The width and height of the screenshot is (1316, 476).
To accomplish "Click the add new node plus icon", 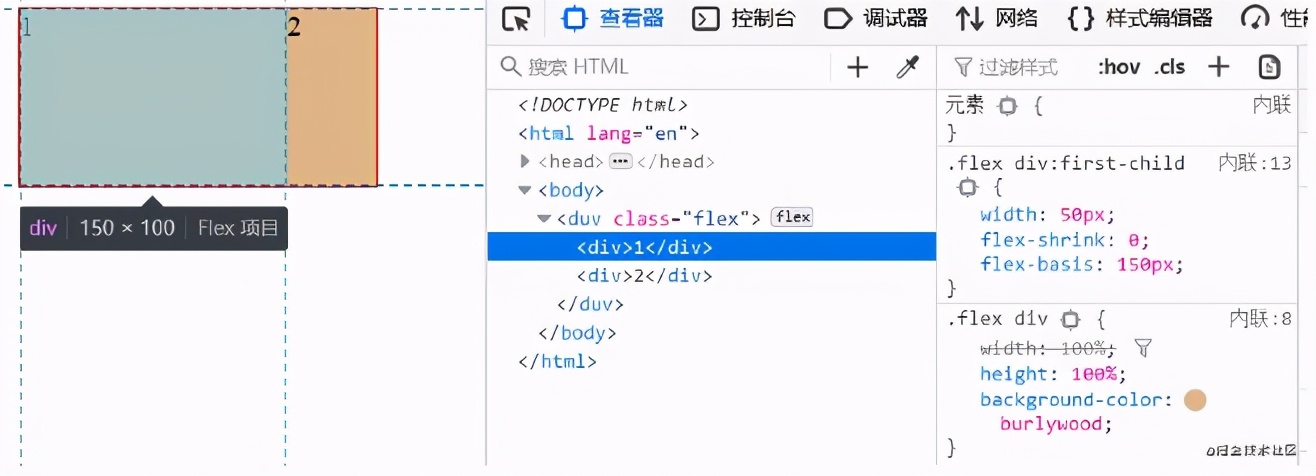I will 858,67.
